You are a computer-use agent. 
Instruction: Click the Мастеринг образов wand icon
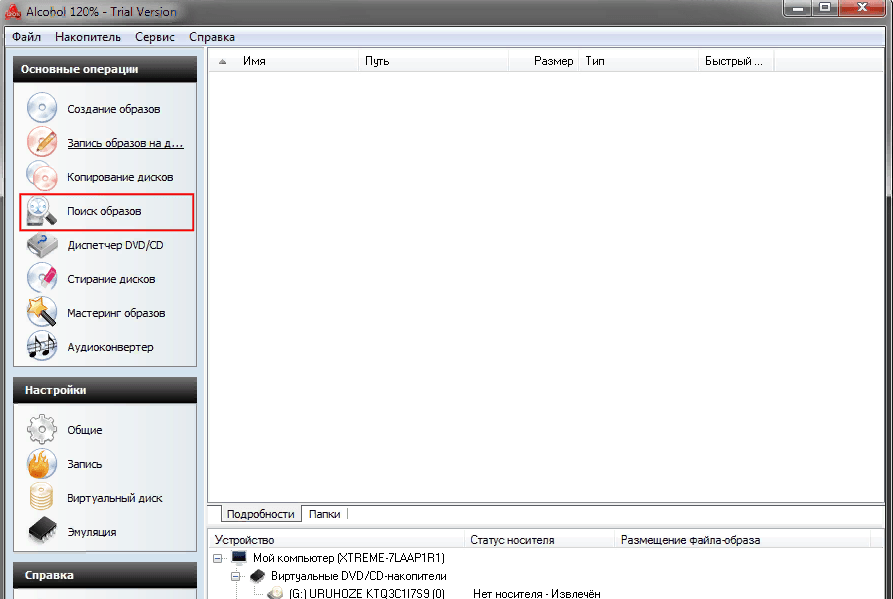42,313
